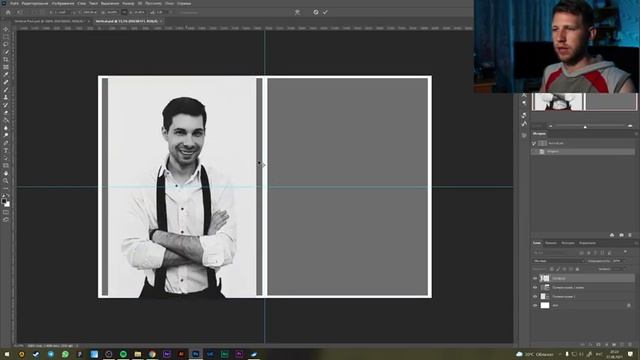Click the Home icon in options bar
Screen dimensions: 640x360
(8, 12)
